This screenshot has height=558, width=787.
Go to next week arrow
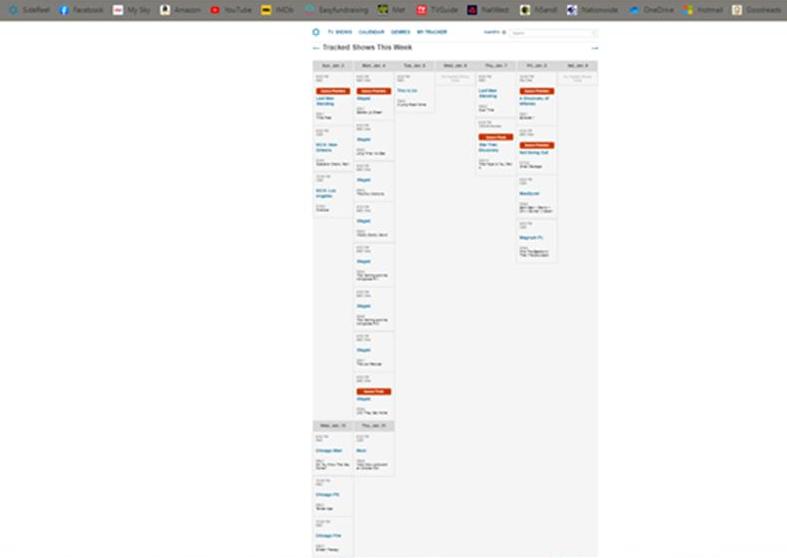click(x=594, y=48)
